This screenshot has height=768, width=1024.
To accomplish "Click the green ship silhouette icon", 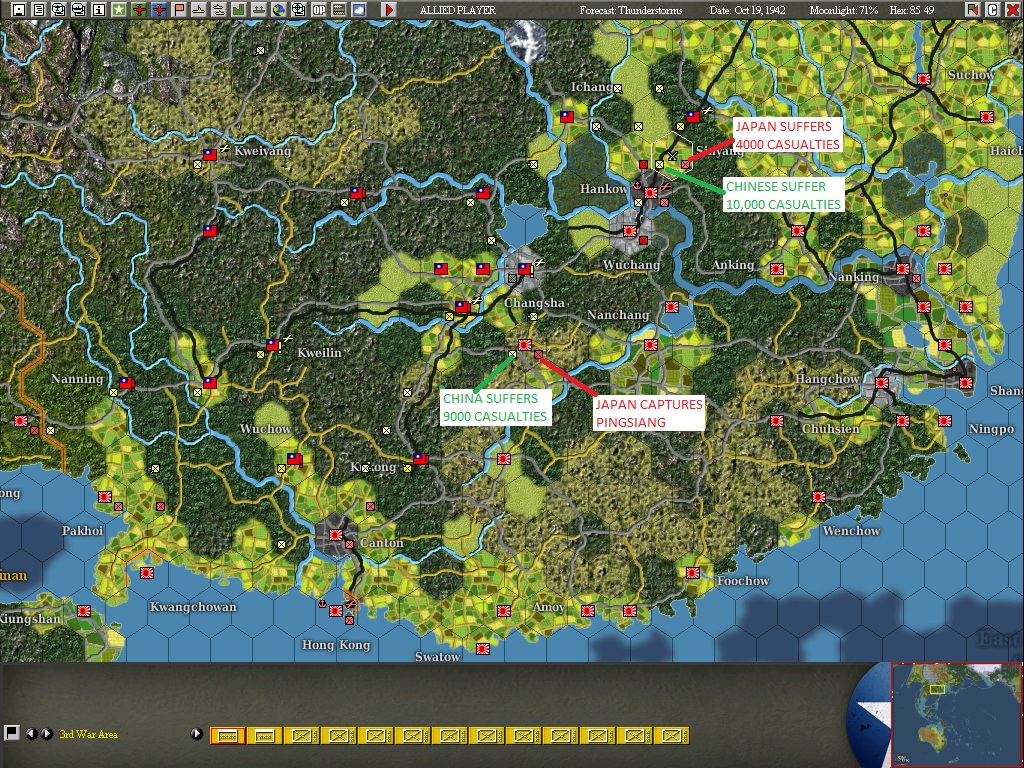I will 259,10.
